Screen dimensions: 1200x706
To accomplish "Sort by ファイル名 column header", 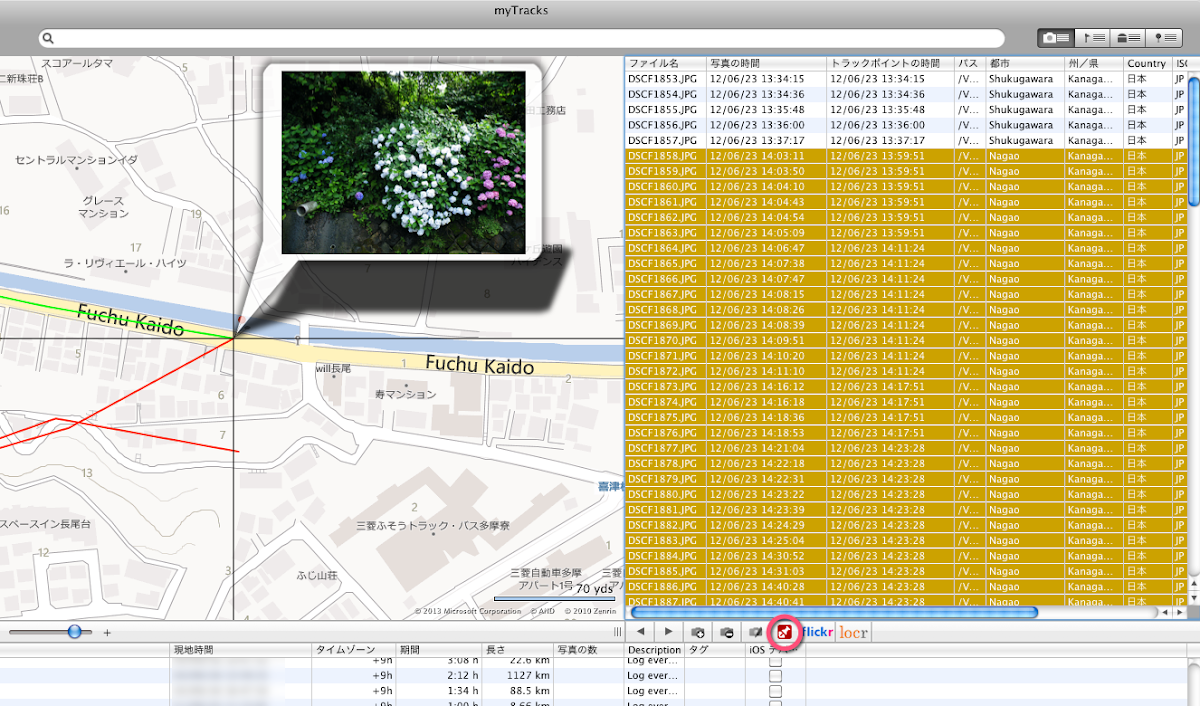I will coord(665,63).
